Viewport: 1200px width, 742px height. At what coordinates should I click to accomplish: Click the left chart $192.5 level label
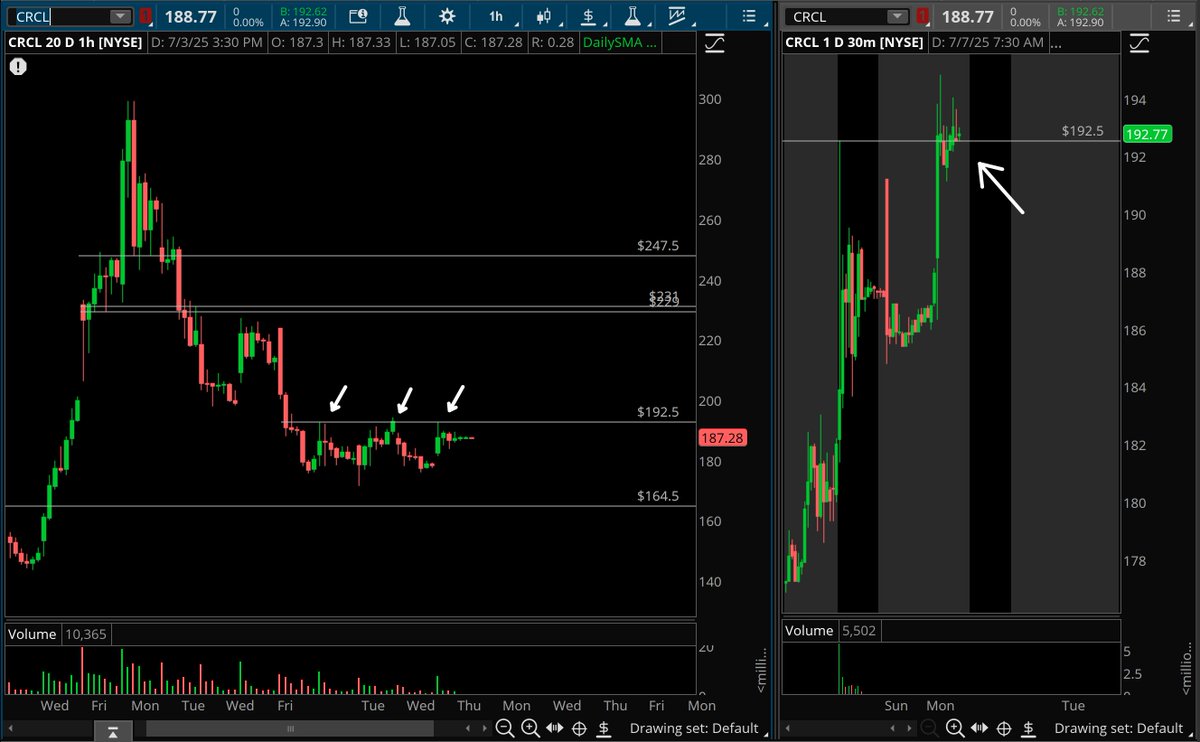(657, 411)
